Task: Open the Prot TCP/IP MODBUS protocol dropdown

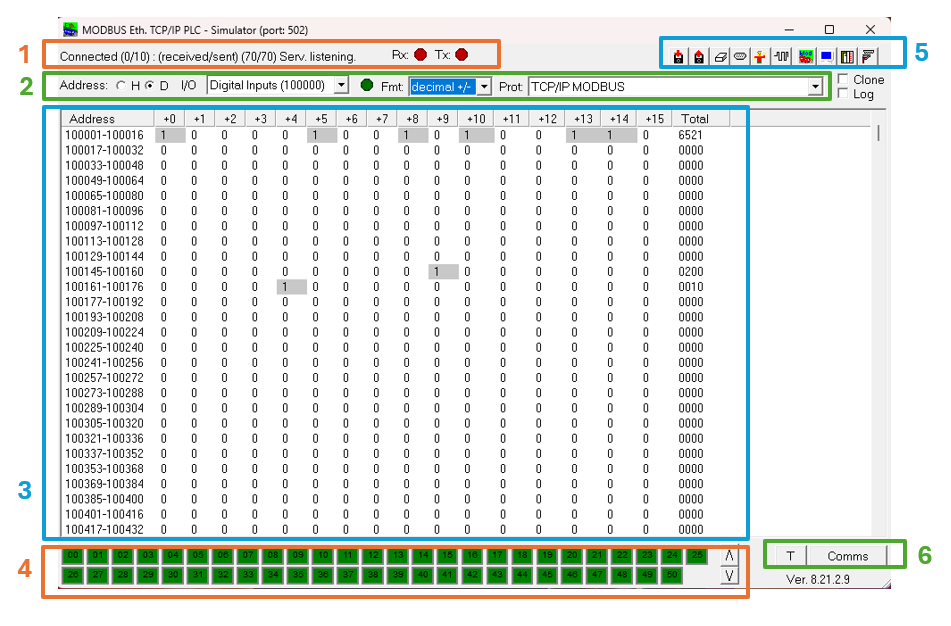Action: tap(814, 87)
